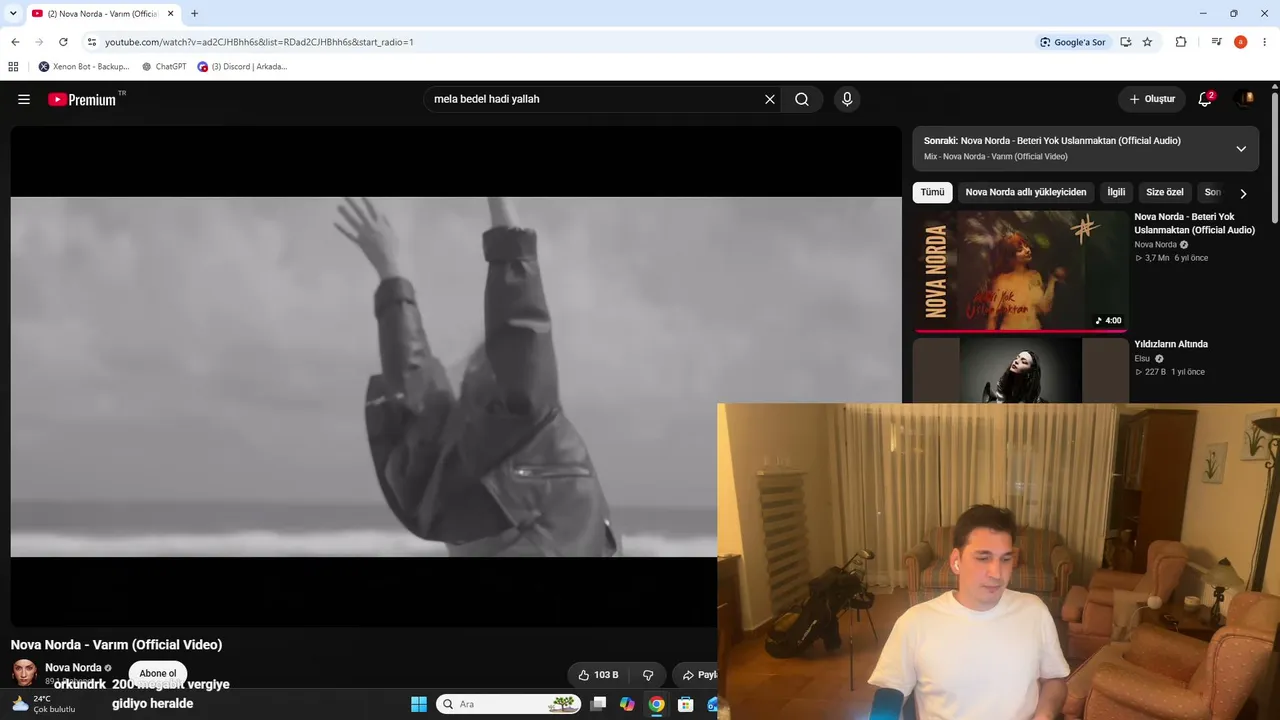Open the tab search dropdown arrow
The image size is (1280, 720).
tap(13, 14)
